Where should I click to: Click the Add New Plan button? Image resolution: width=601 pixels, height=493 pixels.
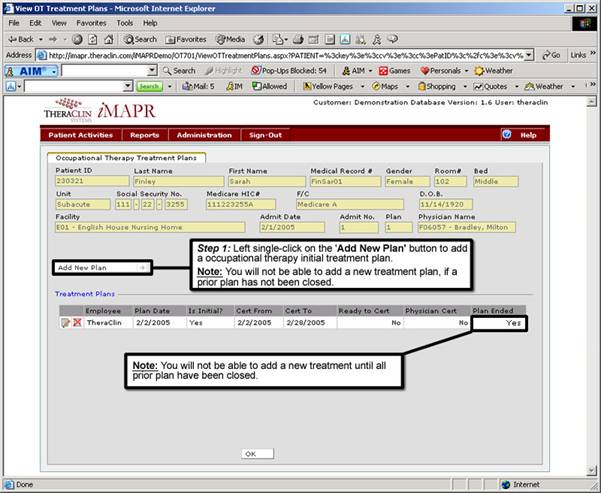[100, 267]
